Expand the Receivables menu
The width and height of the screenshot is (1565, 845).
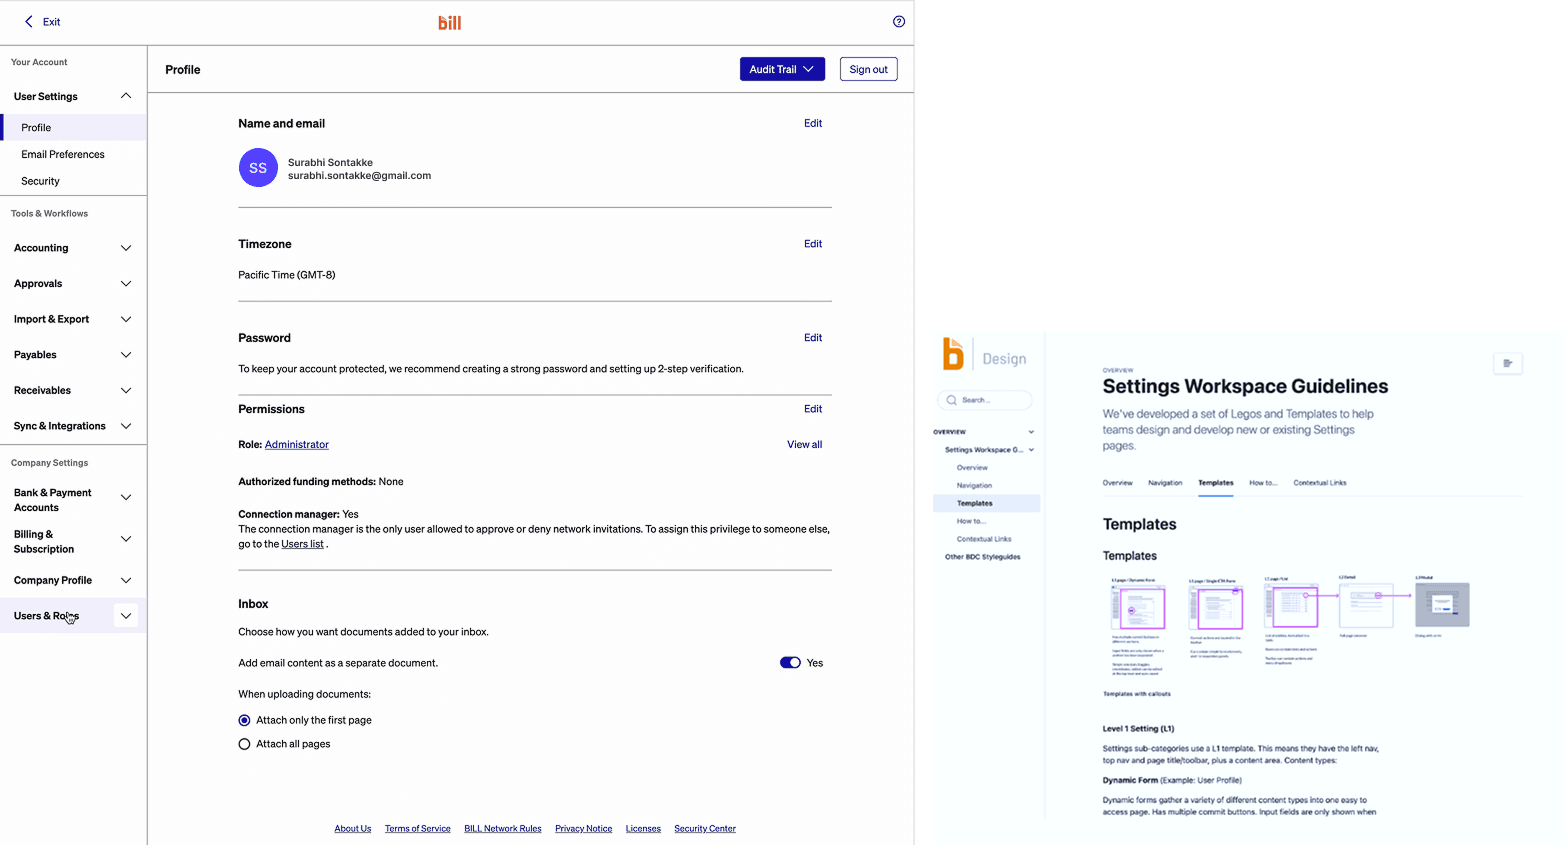coord(126,391)
